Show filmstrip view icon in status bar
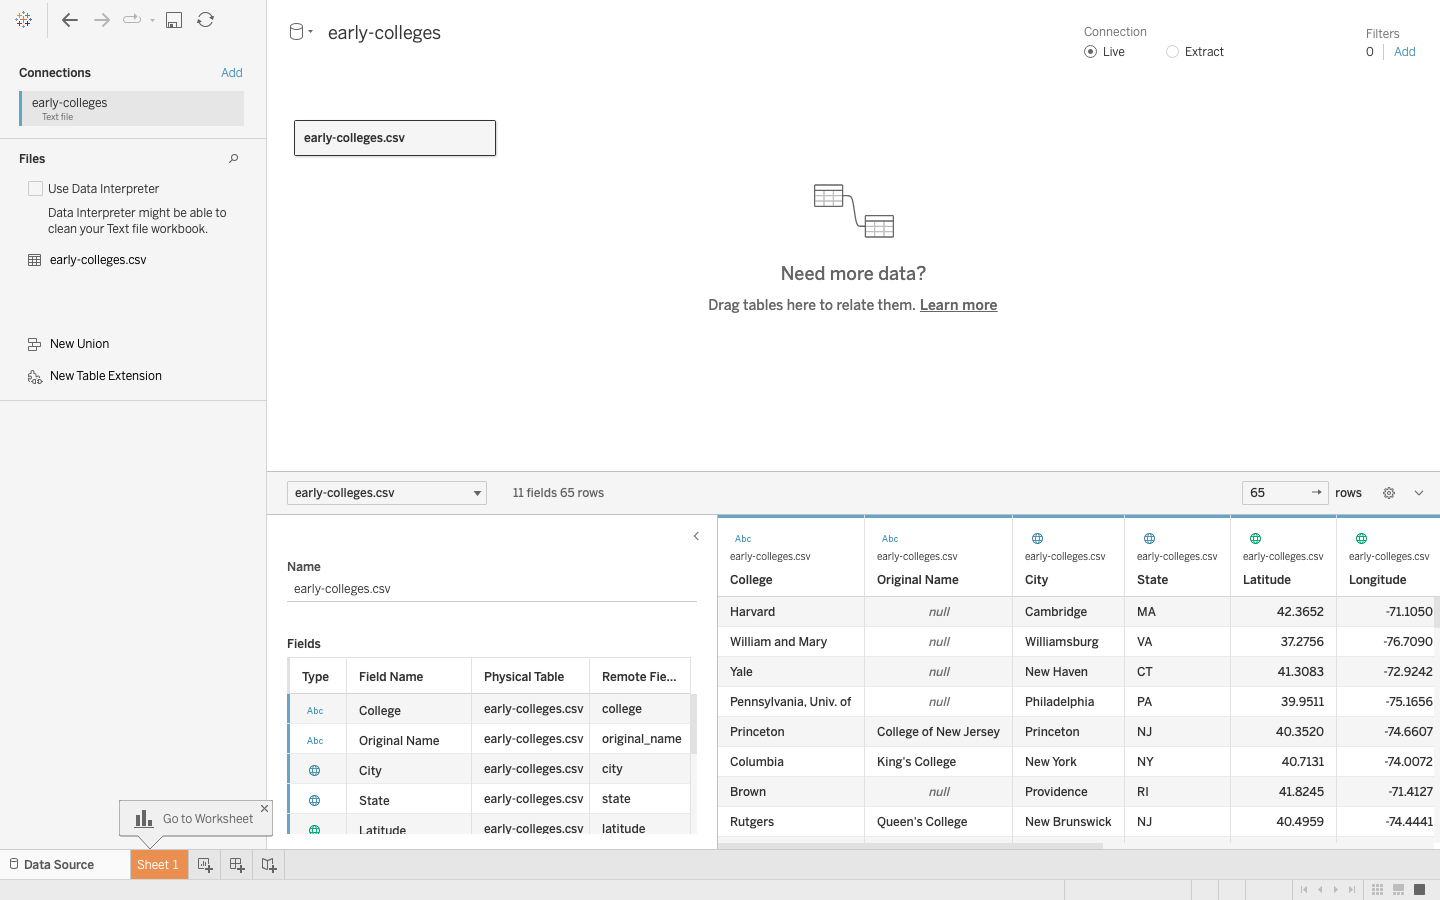The width and height of the screenshot is (1440, 900). coord(1399,889)
